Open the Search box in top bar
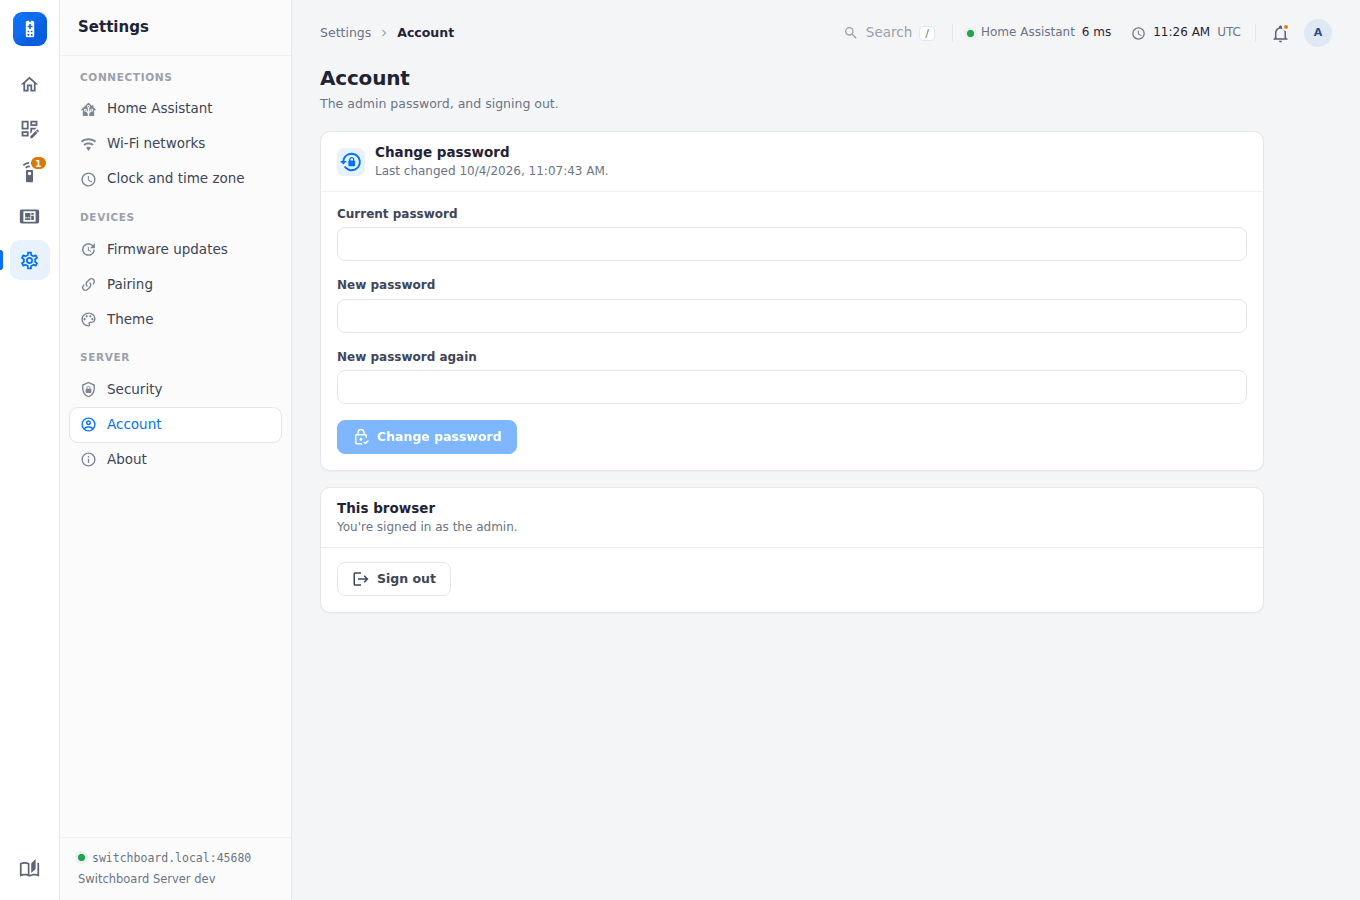Viewport: 1360px width, 900px height. point(890,33)
